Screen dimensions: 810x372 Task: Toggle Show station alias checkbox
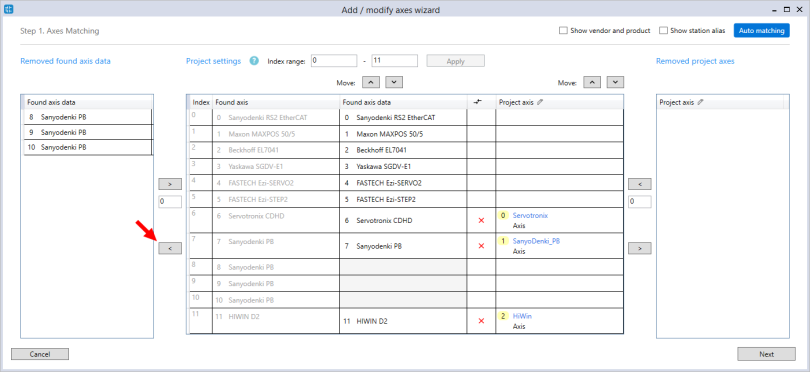coord(663,30)
